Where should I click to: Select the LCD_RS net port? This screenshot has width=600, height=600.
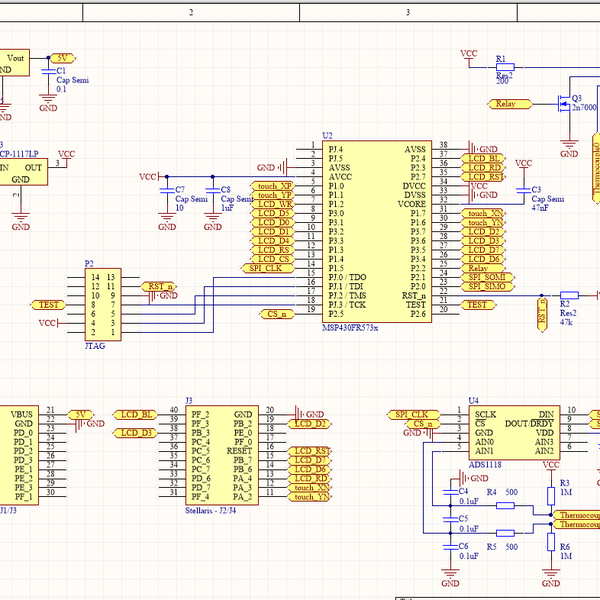coord(272,250)
